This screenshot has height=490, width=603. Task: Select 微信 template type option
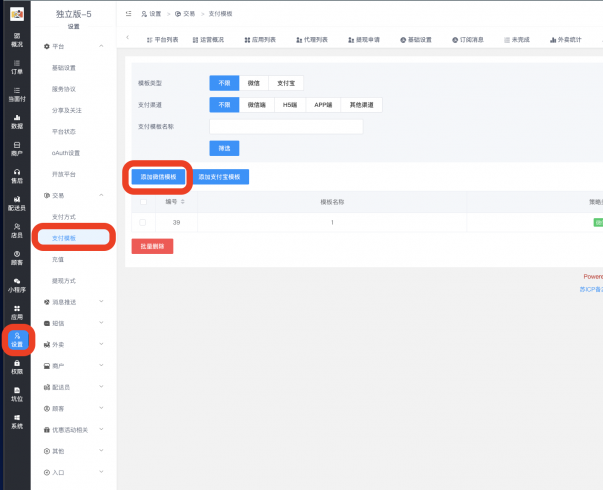[254, 83]
